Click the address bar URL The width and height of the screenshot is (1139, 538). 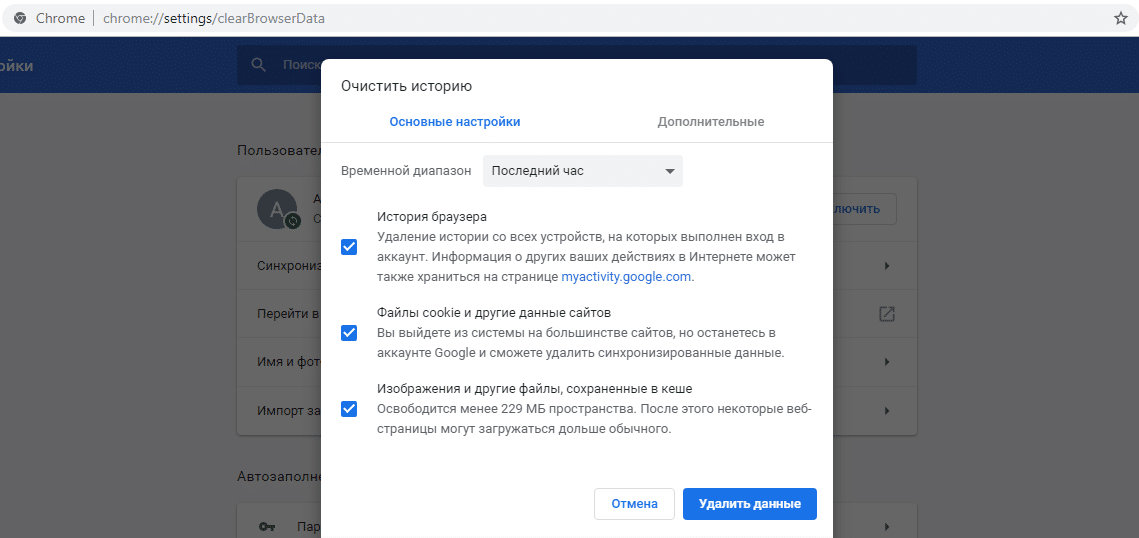(214, 18)
